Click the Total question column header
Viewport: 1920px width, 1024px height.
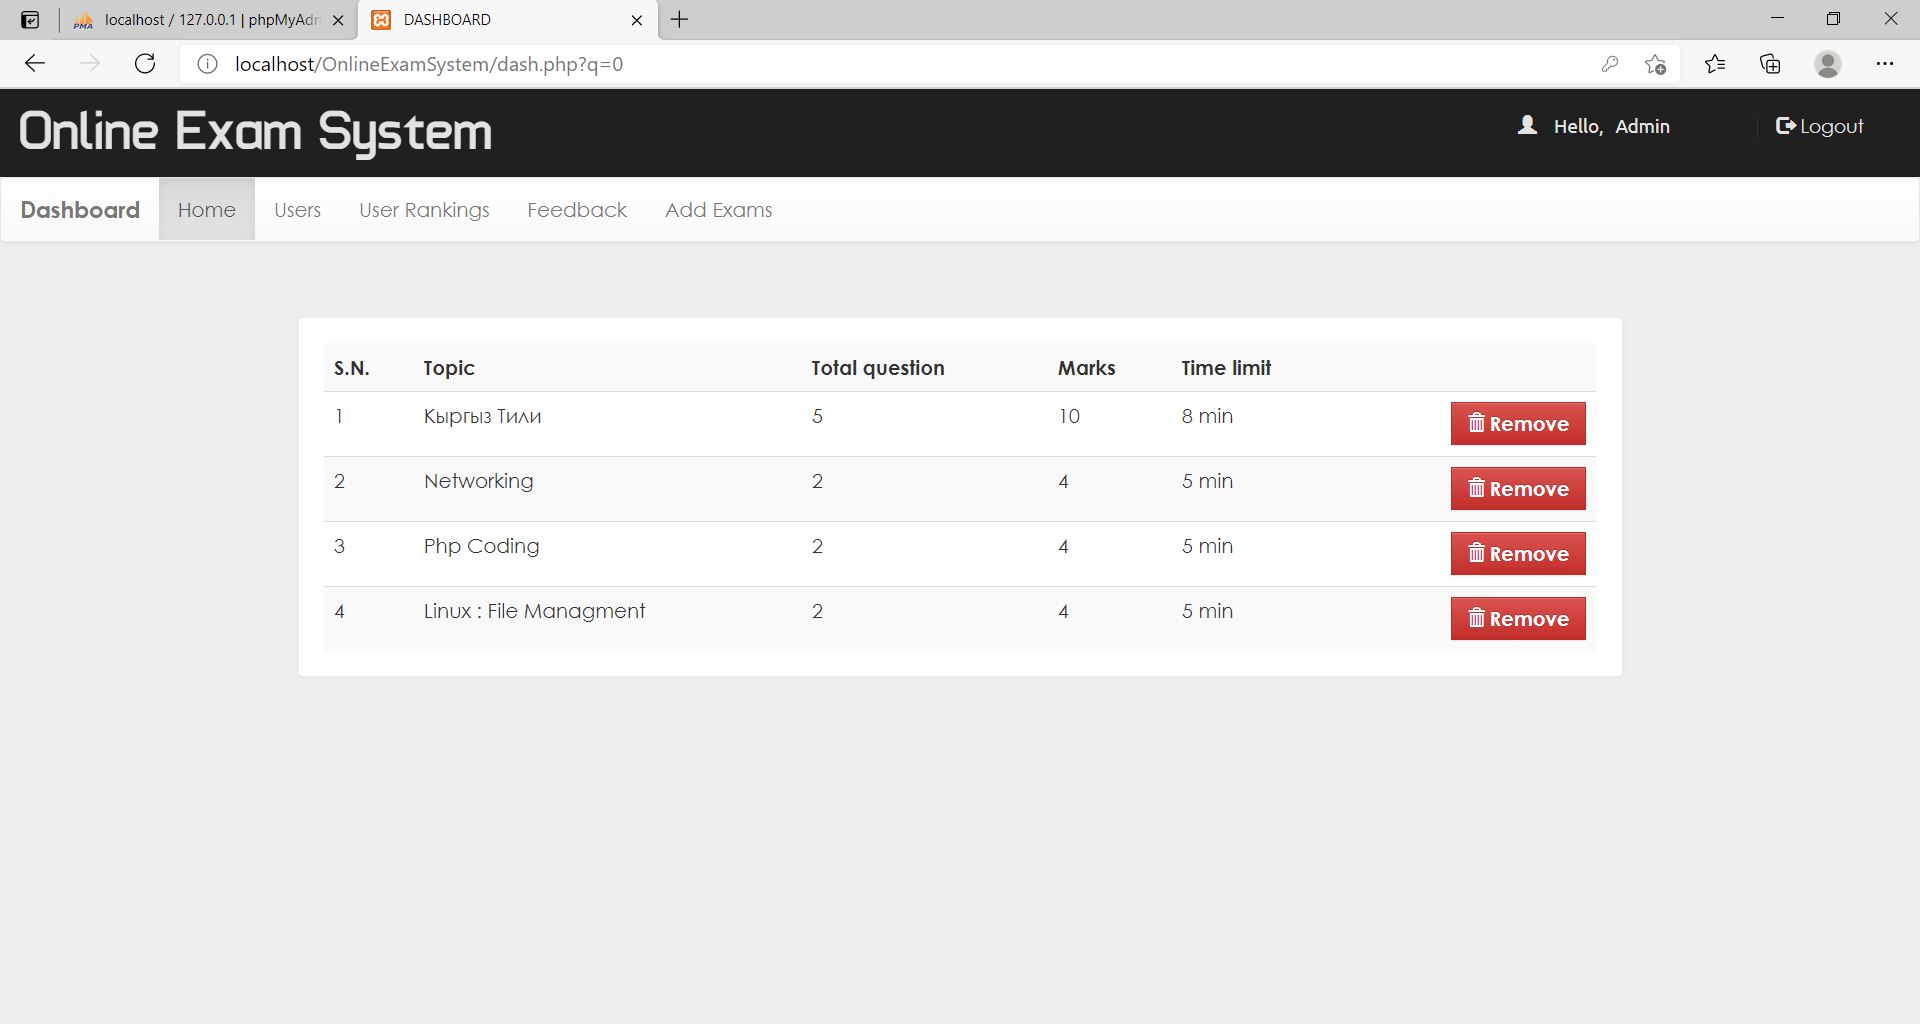[877, 368]
